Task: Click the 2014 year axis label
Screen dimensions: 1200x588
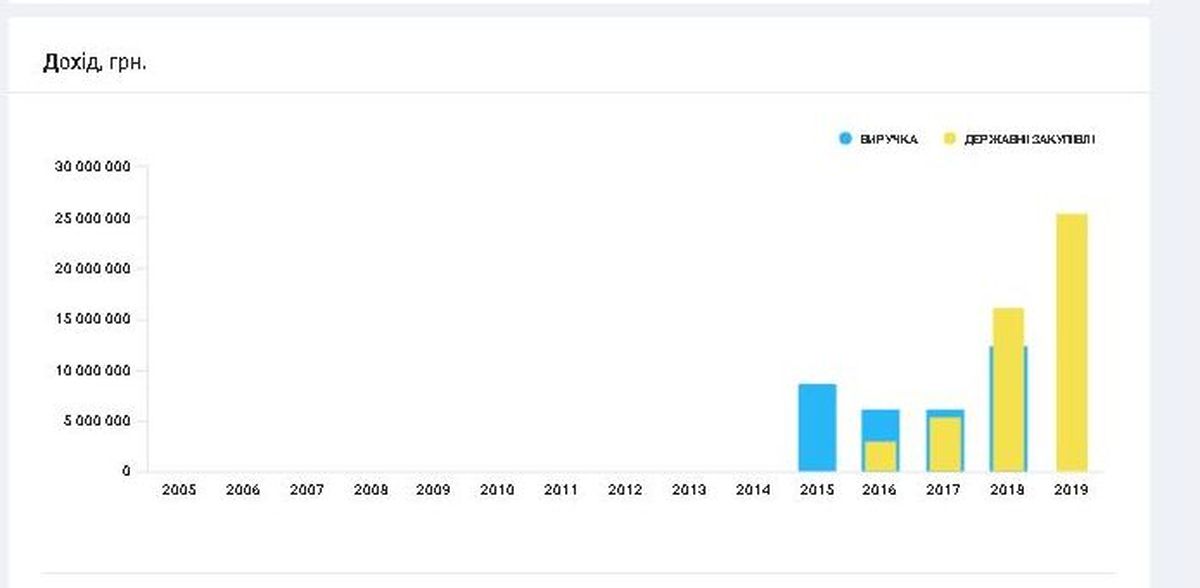Action: (x=752, y=491)
